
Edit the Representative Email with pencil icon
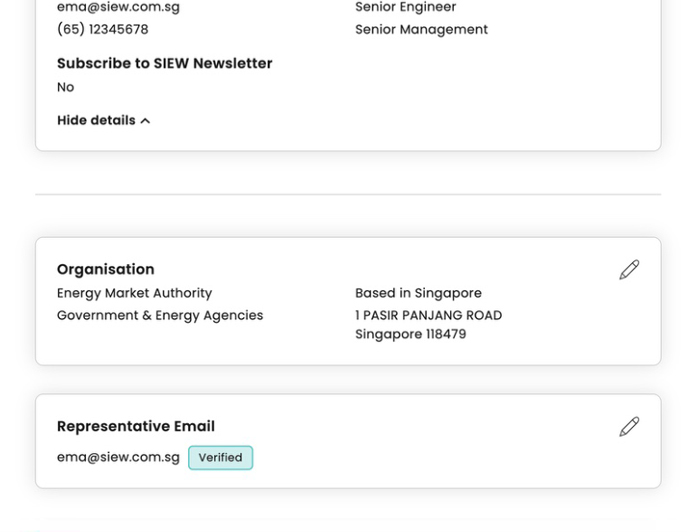(x=629, y=426)
